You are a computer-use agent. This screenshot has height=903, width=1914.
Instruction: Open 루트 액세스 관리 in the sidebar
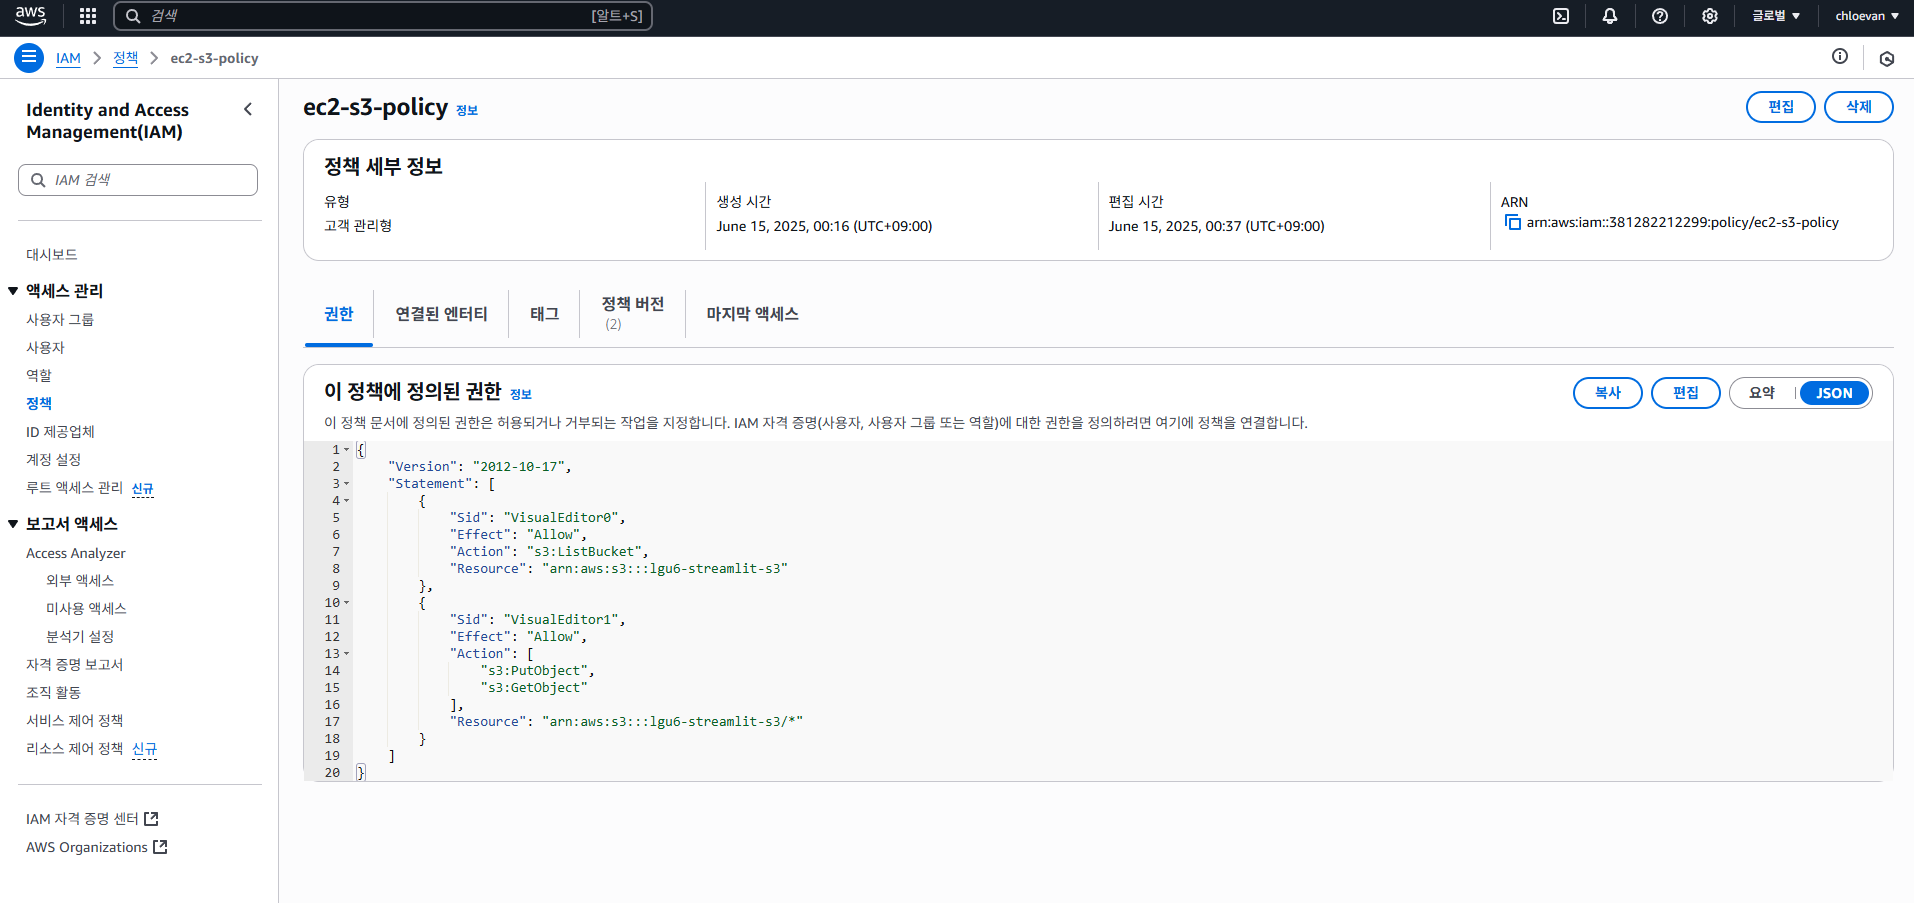pos(75,488)
